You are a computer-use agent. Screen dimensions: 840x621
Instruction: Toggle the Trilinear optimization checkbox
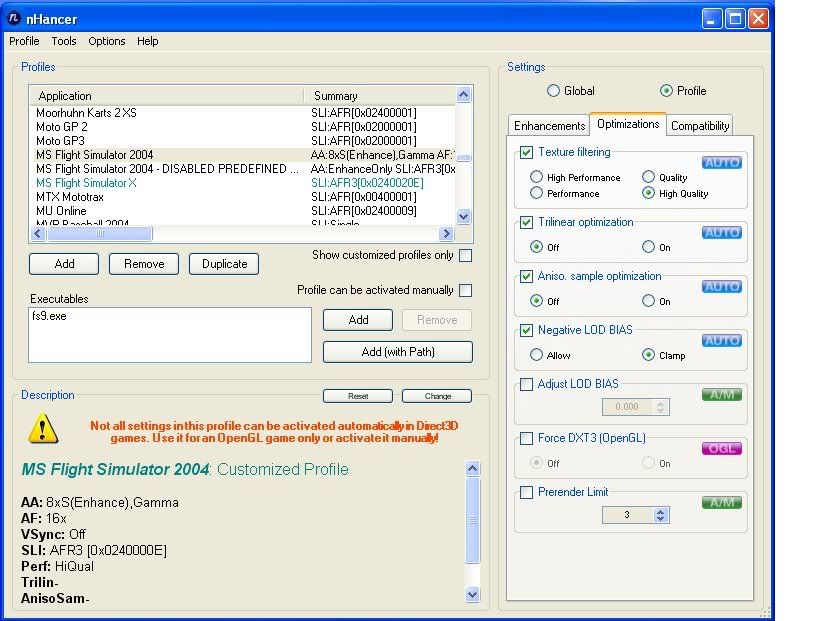pyautogui.click(x=527, y=222)
